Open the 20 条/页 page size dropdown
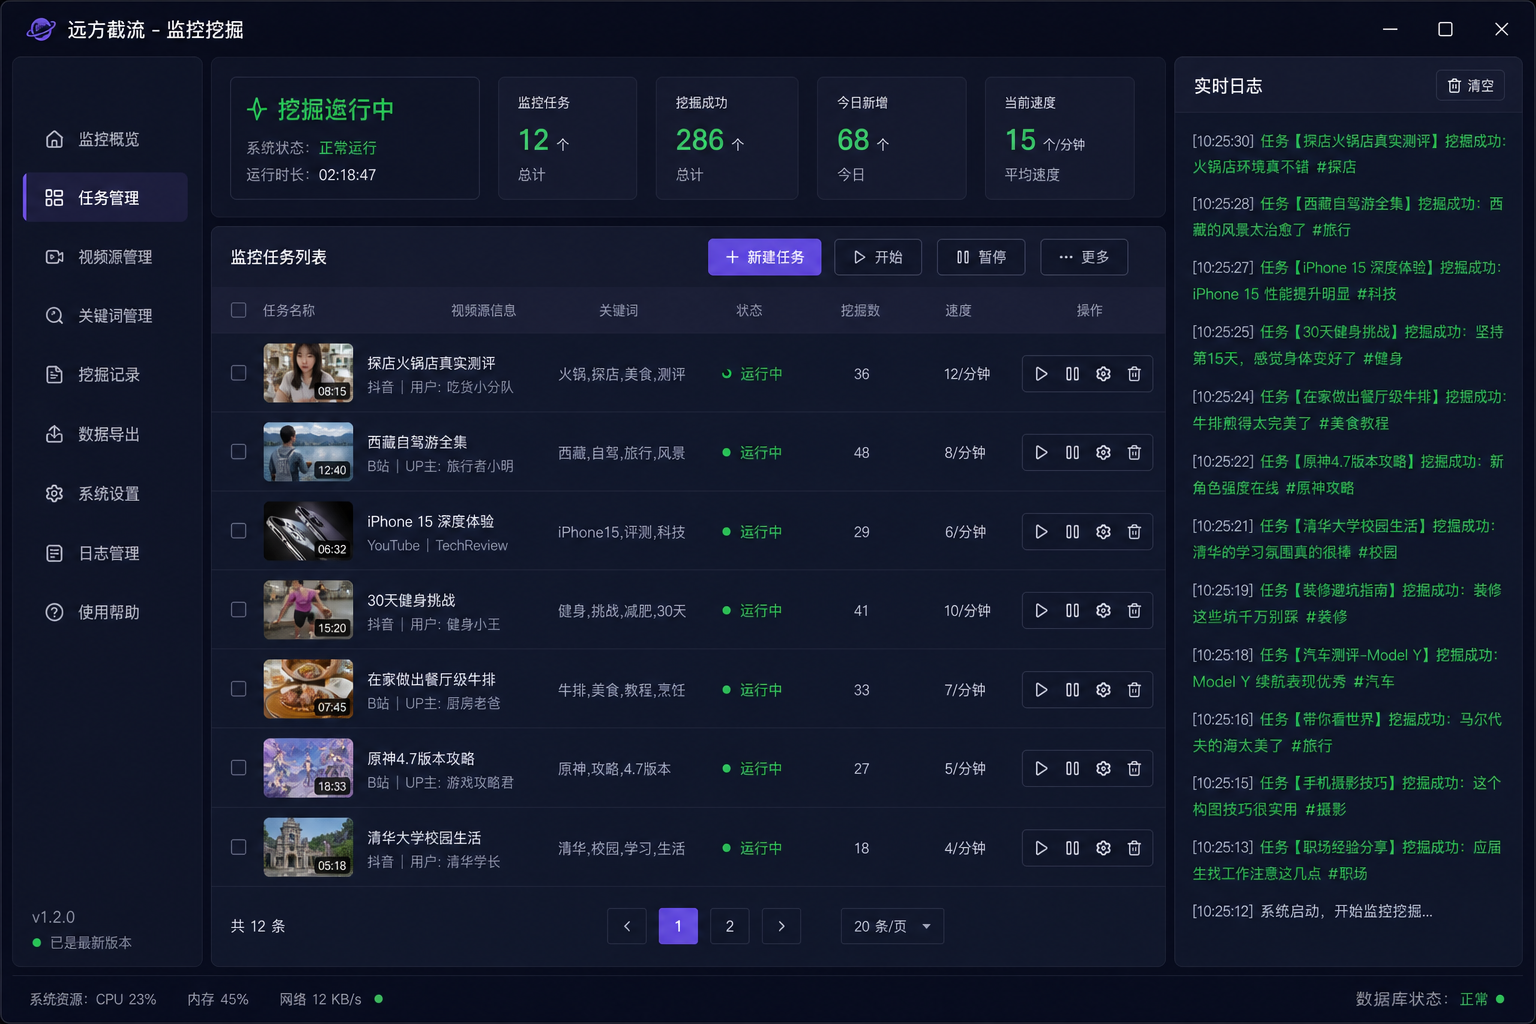Screen dimensions: 1536x1024 click(892, 926)
